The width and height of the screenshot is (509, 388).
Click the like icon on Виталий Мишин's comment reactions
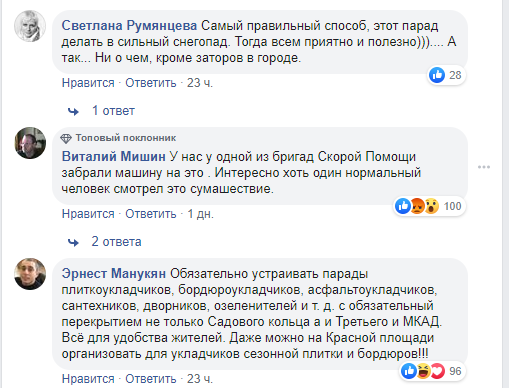pyautogui.click(x=403, y=206)
